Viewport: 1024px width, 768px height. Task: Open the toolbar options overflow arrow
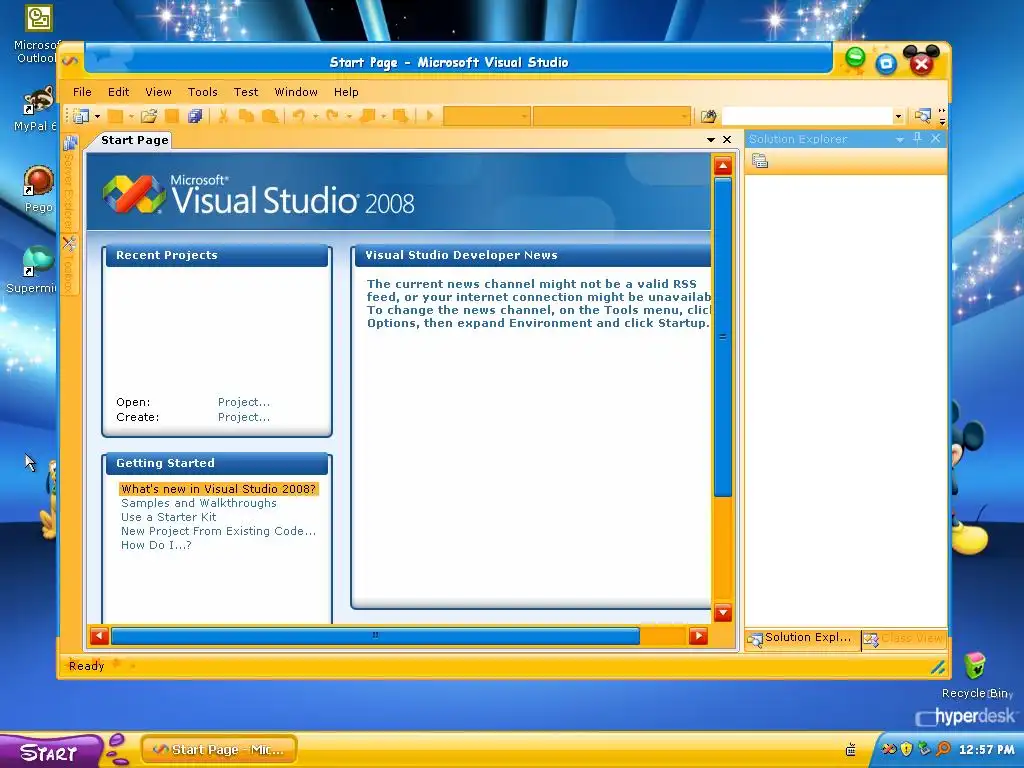point(942,117)
